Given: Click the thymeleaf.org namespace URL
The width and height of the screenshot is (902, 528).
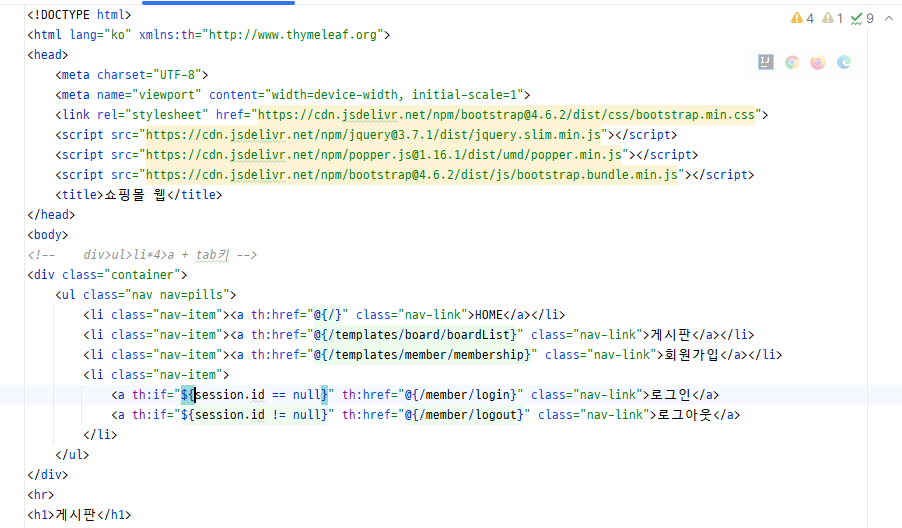Looking at the screenshot, I should (x=293, y=35).
